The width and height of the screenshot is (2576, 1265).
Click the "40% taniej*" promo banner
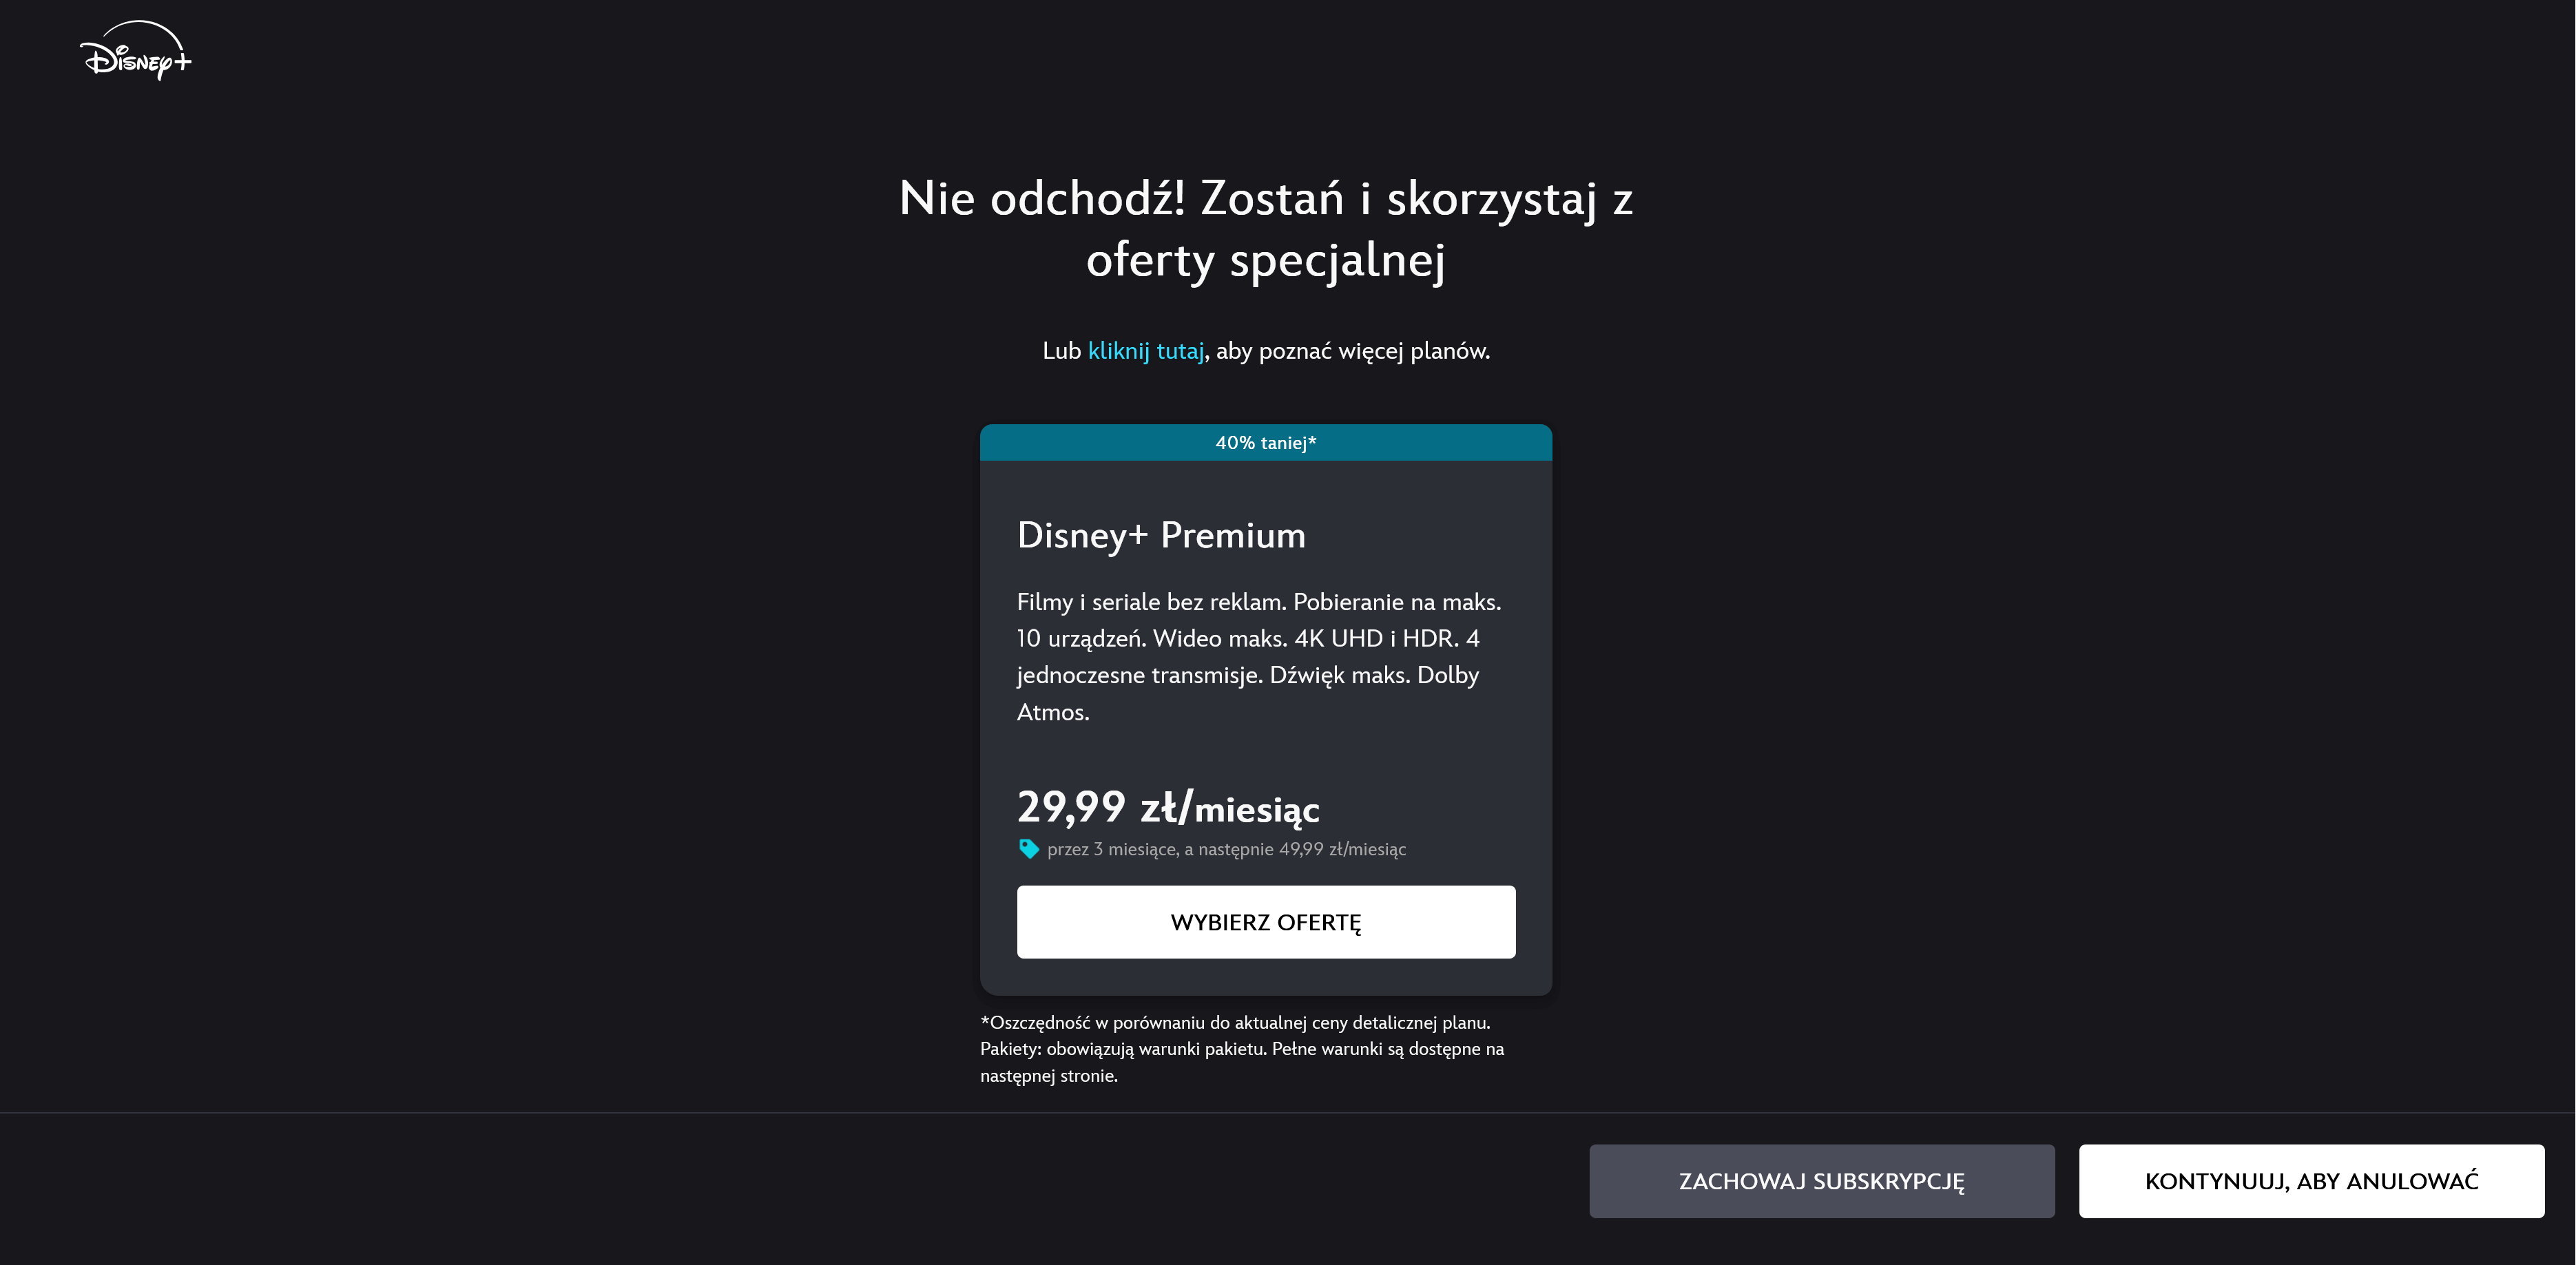pyautogui.click(x=1265, y=442)
